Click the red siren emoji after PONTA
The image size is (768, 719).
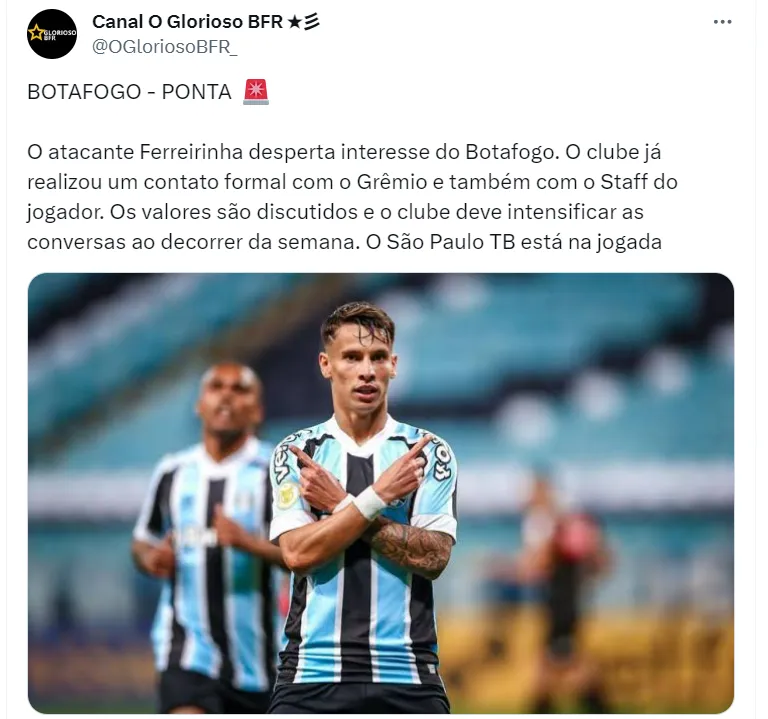256,92
